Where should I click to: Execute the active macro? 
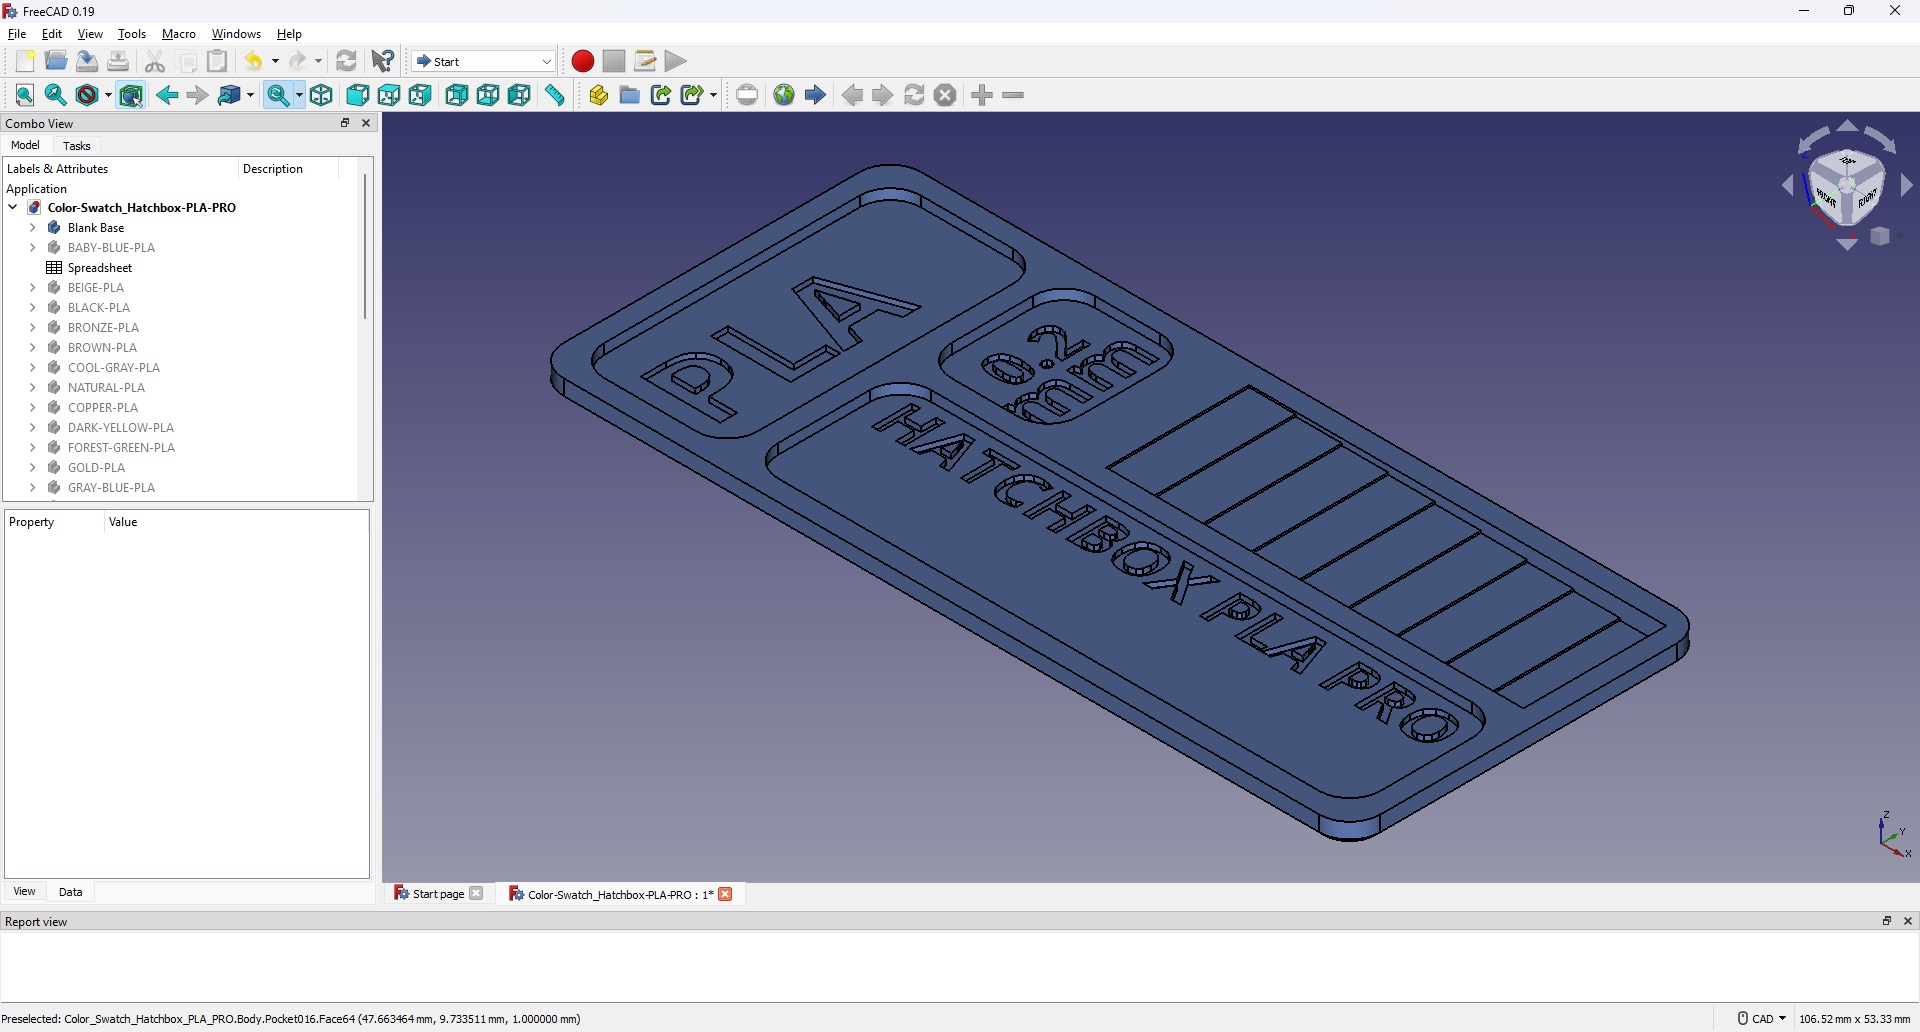pos(675,61)
